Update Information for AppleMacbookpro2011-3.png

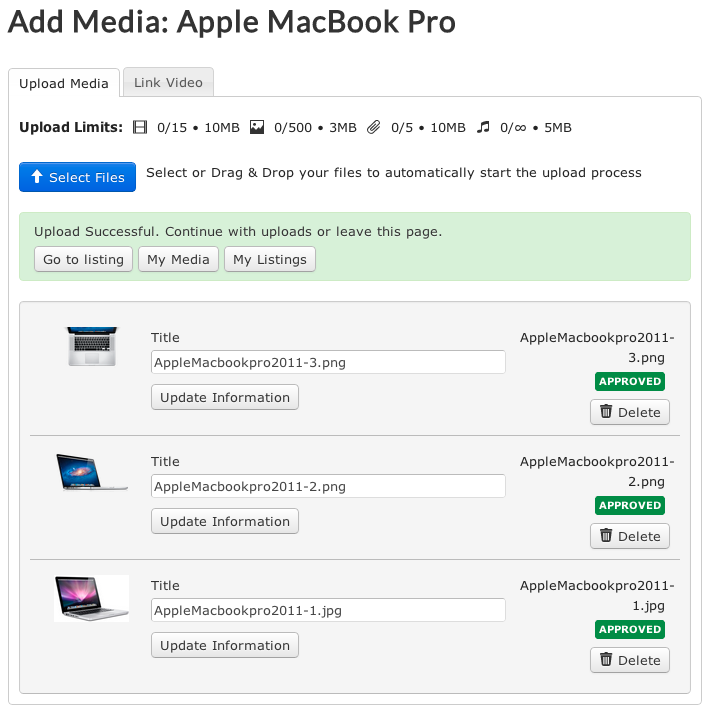coord(225,398)
